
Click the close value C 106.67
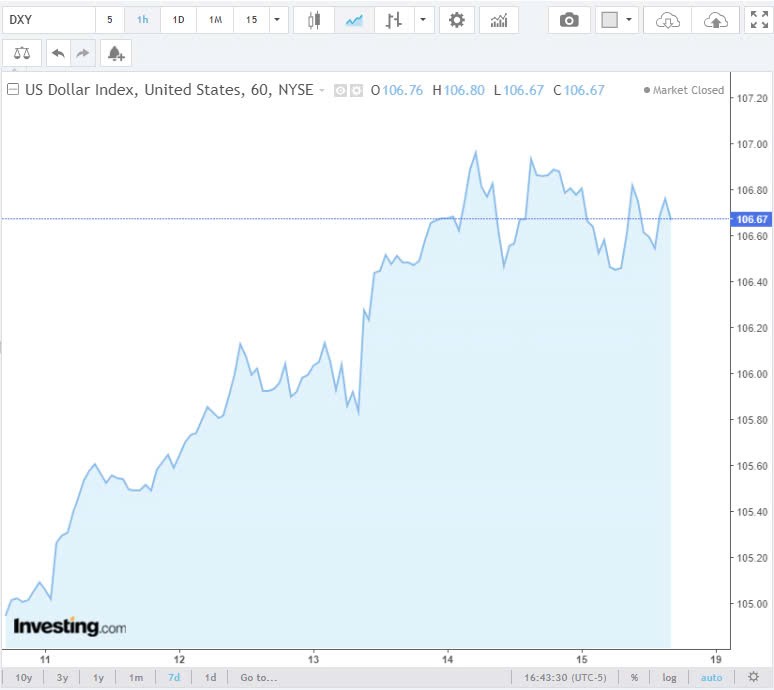point(579,90)
